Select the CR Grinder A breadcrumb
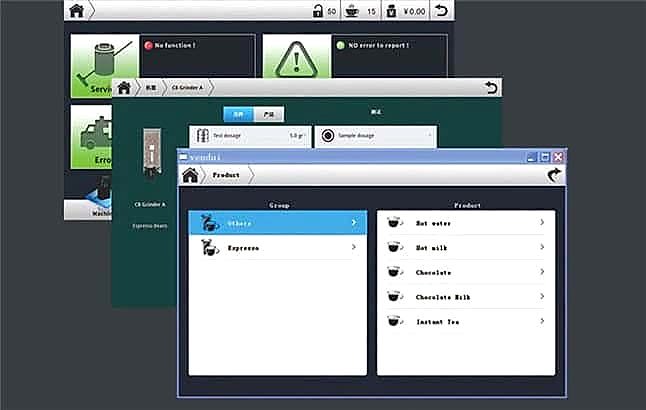646x410 pixels. 187,88
